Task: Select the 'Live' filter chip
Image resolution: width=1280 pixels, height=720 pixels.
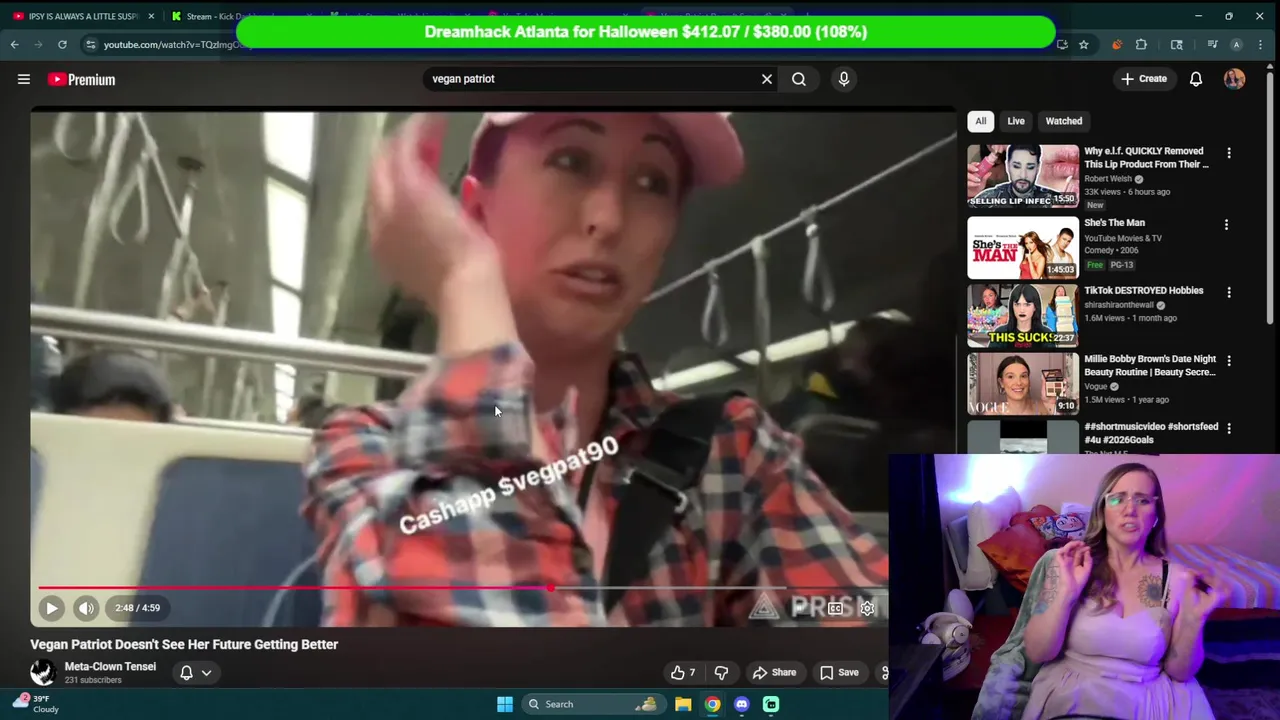Action: (1016, 121)
